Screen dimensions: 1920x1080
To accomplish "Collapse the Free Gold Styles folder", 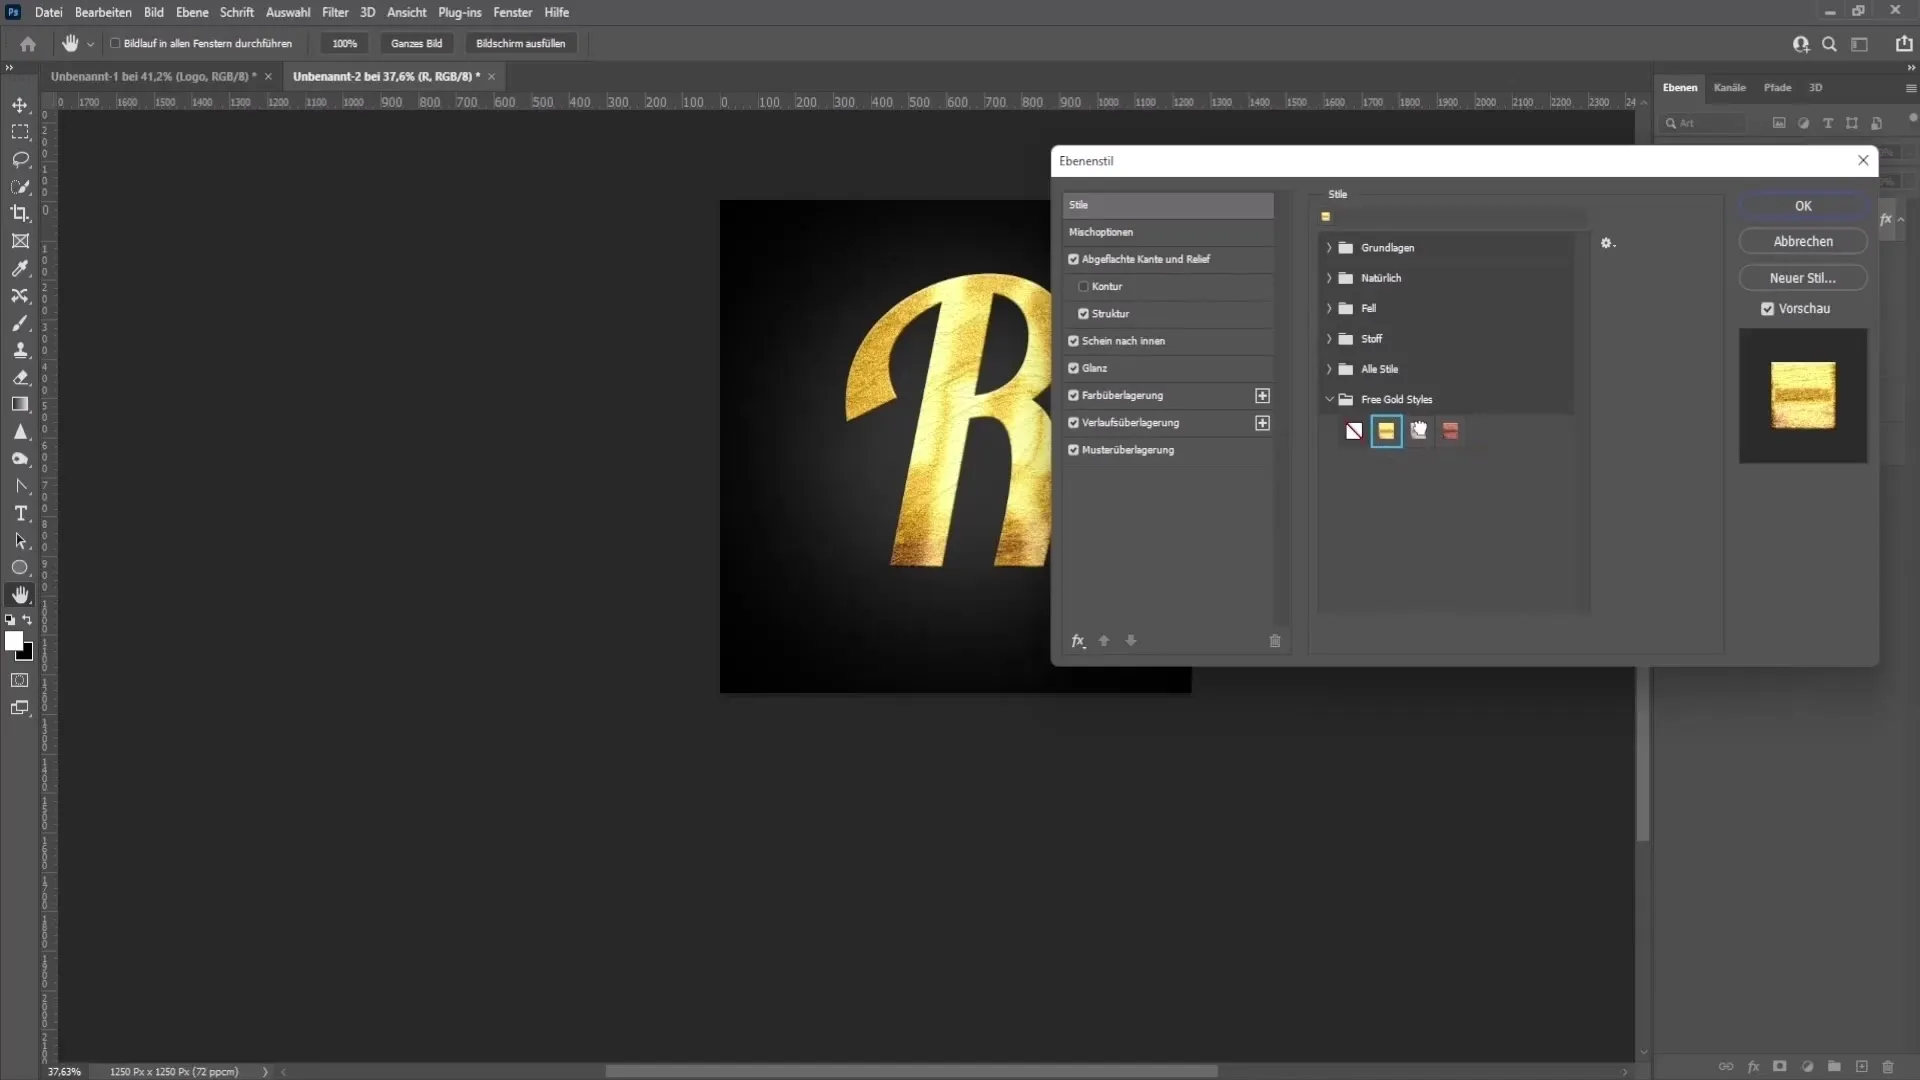I will [1329, 399].
